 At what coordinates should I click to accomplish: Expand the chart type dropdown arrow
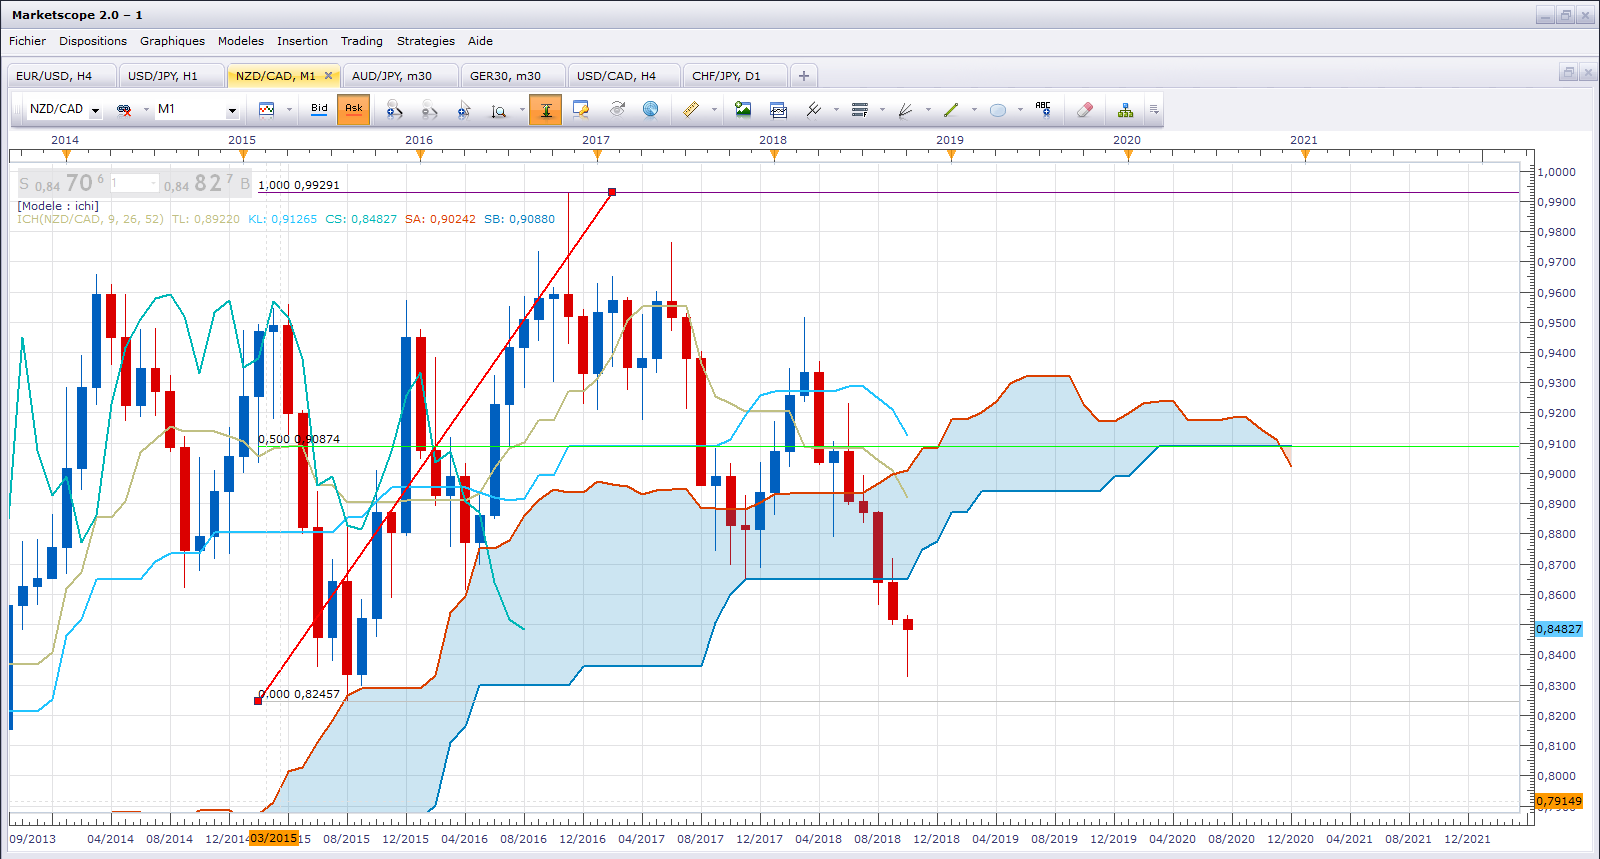[x=289, y=110]
